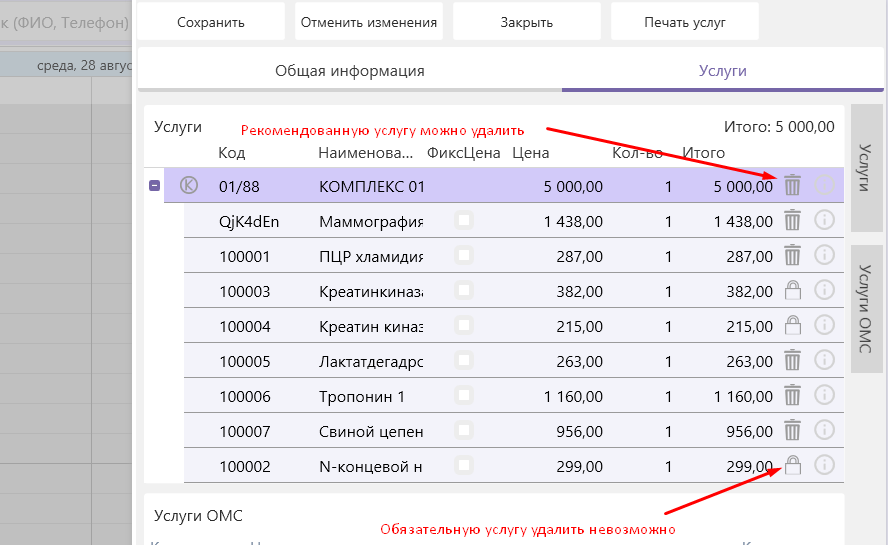Toggle ФиксЦена checkbox for row 100001

pos(464,256)
